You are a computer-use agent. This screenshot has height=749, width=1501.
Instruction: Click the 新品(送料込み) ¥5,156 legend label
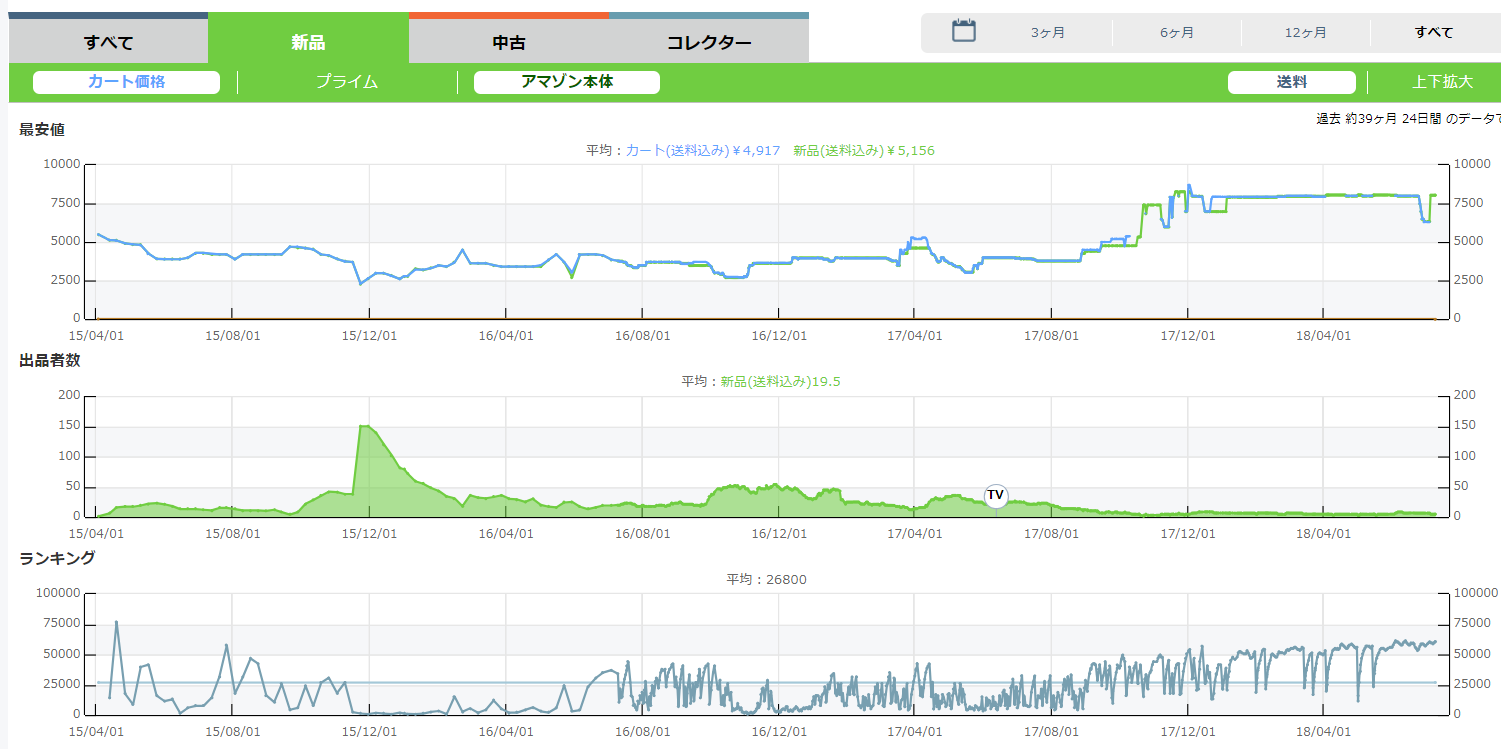[x=863, y=150]
